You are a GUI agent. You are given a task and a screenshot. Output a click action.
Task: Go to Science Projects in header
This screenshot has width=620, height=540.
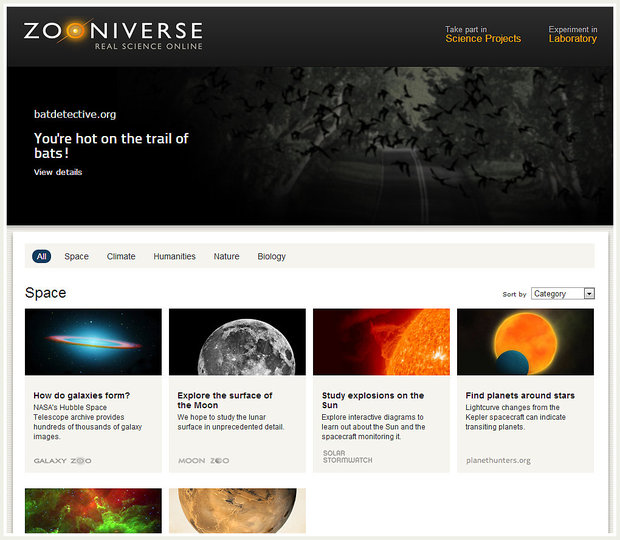(x=483, y=38)
